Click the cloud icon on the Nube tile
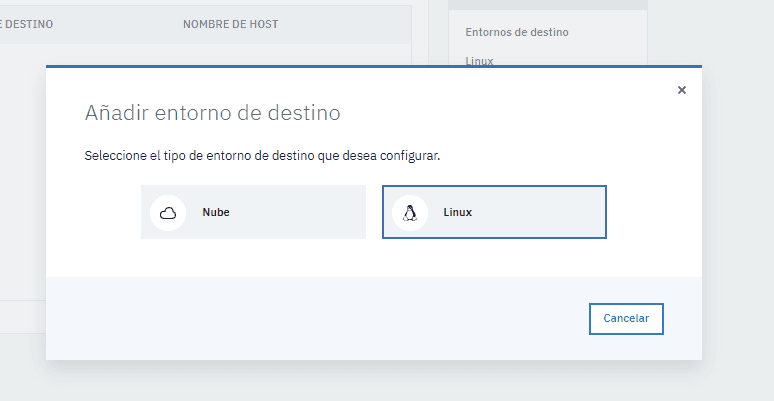The width and height of the screenshot is (774, 401). (x=168, y=212)
